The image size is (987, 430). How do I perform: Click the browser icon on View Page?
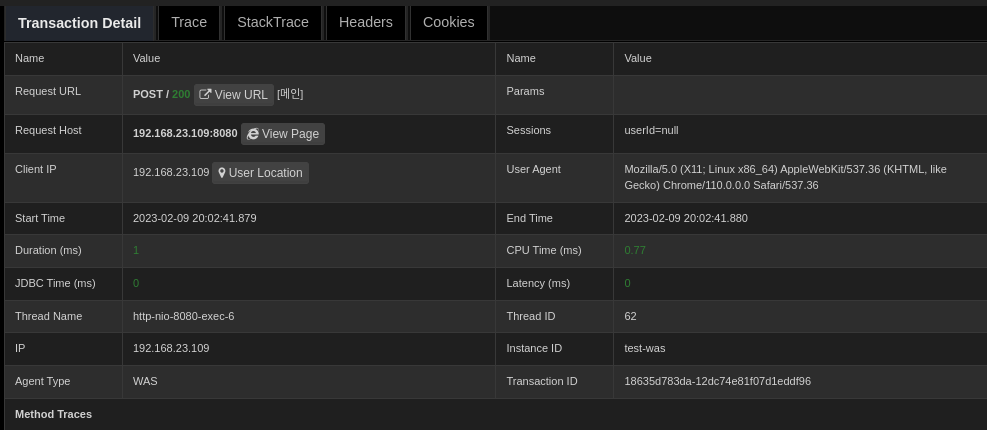(253, 134)
